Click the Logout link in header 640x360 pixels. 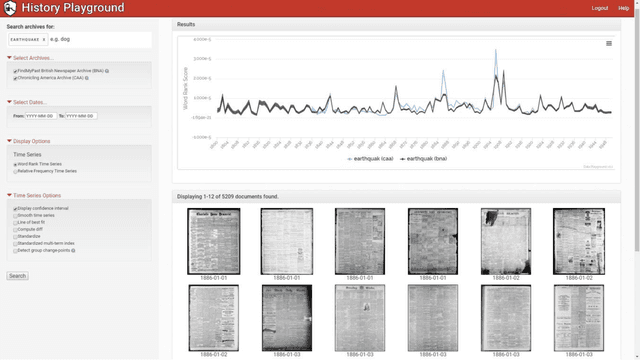click(x=600, y=8)
